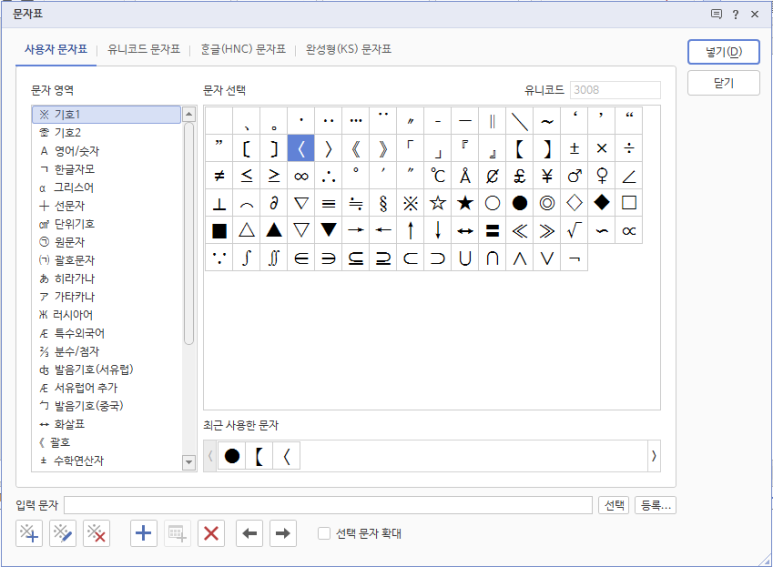Click the delete character area icon
Screen dimensions: 773x567
pyautogui.click(x=96, y=533)
